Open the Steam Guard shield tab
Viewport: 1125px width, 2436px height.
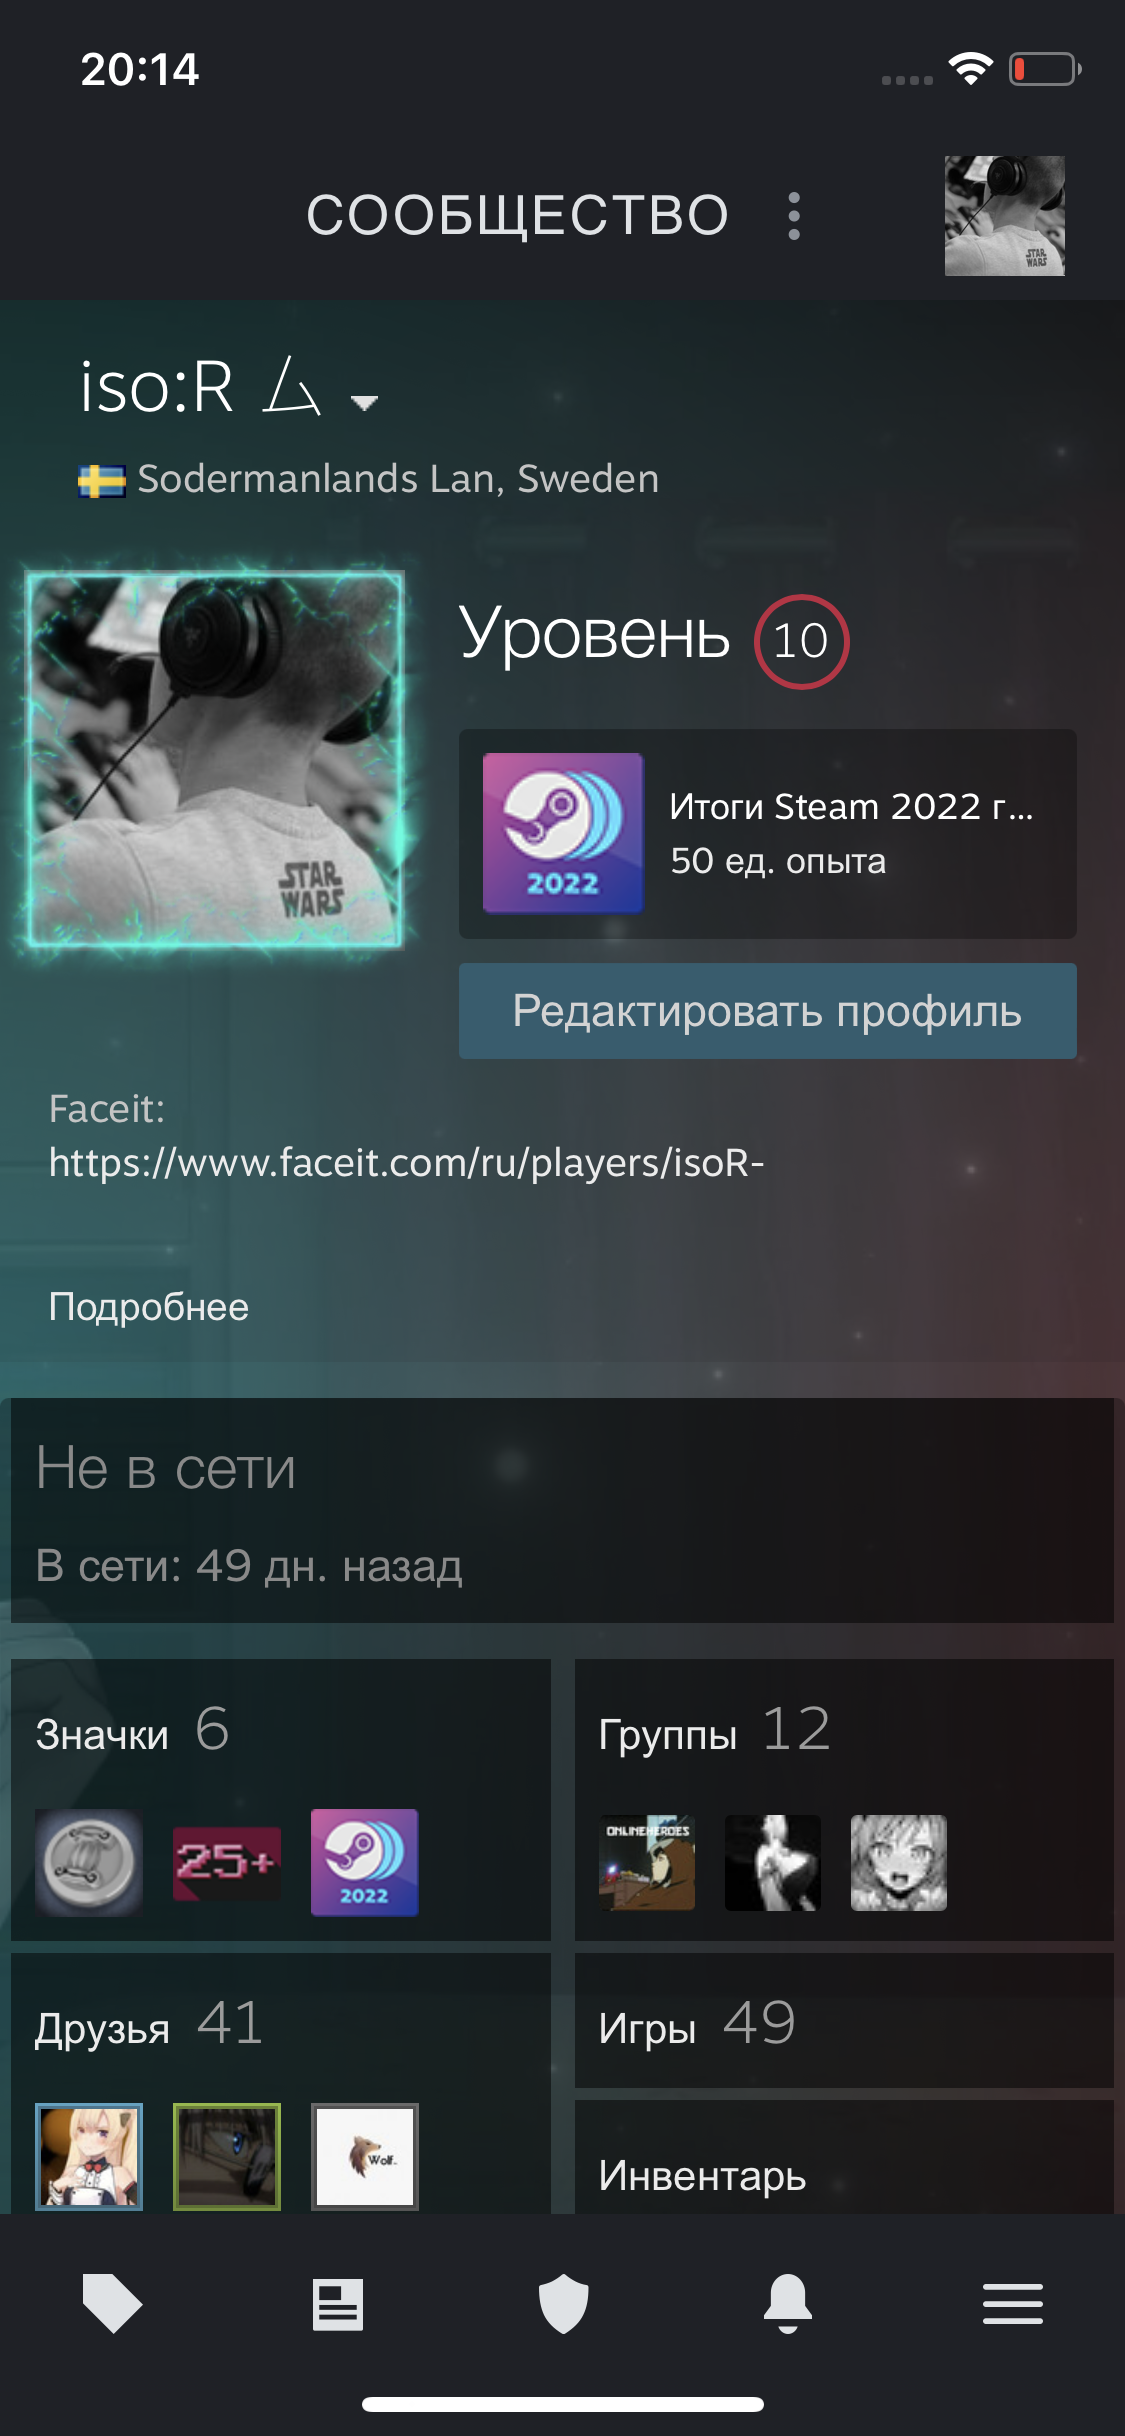tap(563, 2303)
